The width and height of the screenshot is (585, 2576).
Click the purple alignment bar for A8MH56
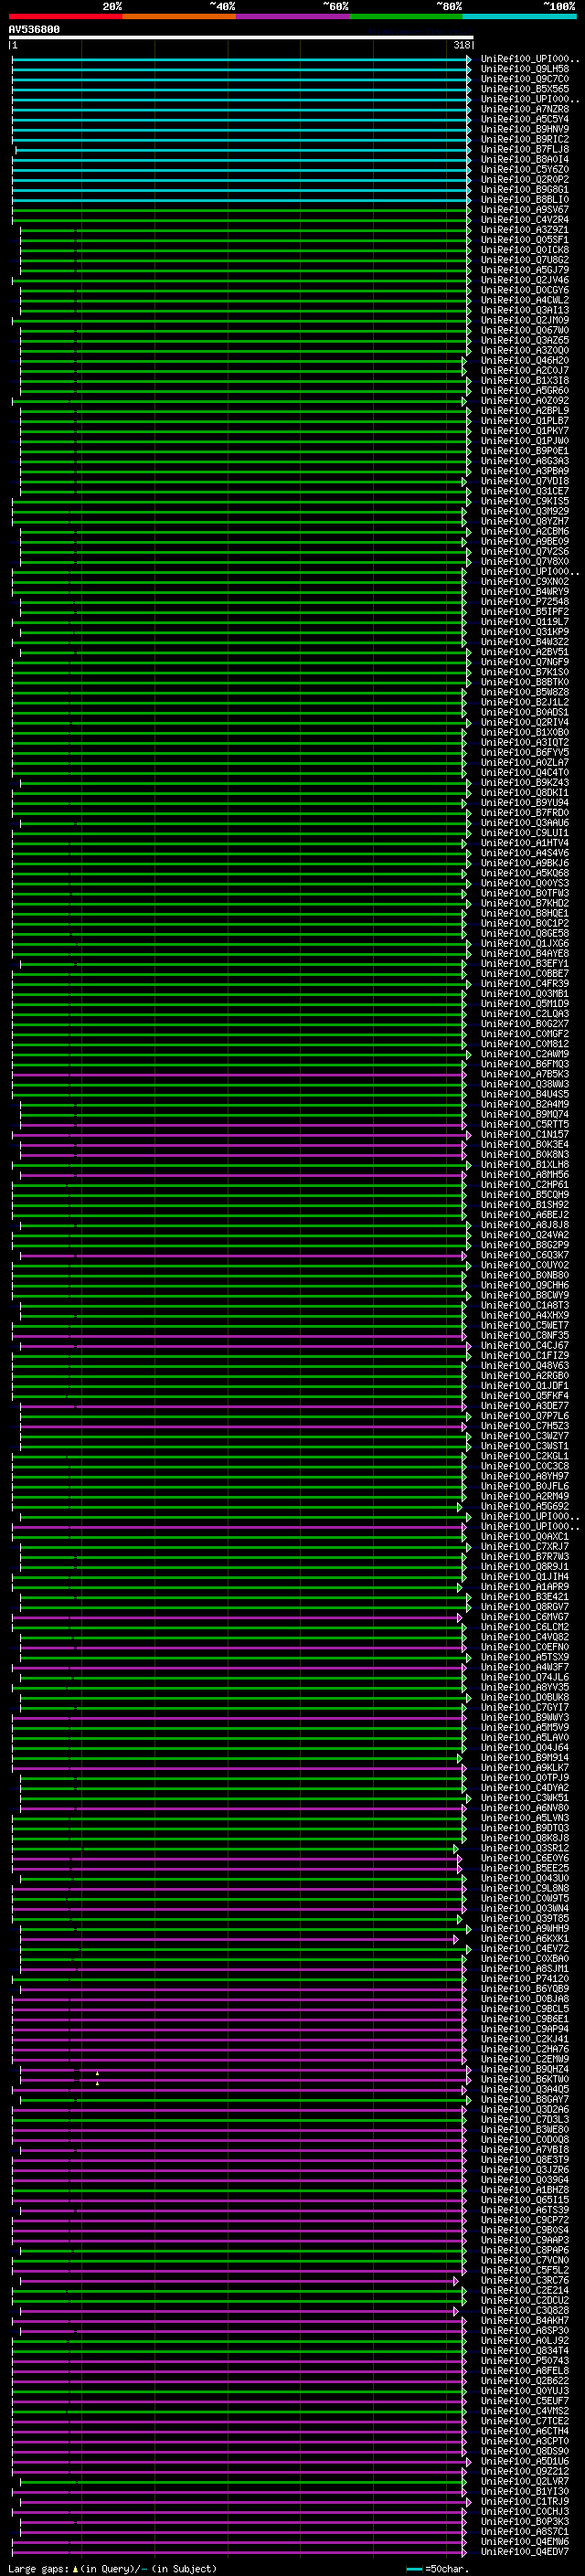[243, 1175]
